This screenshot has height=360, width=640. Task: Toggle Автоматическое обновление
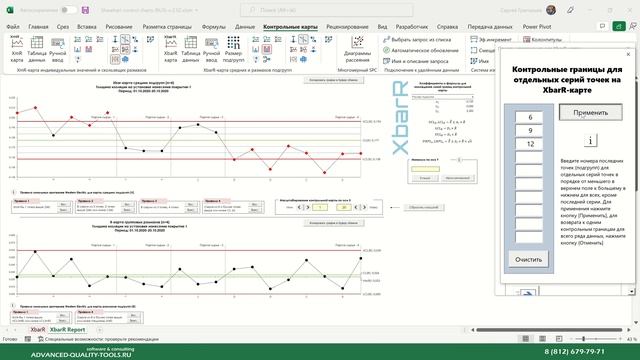pyautogui.click(x=421, y=50)
